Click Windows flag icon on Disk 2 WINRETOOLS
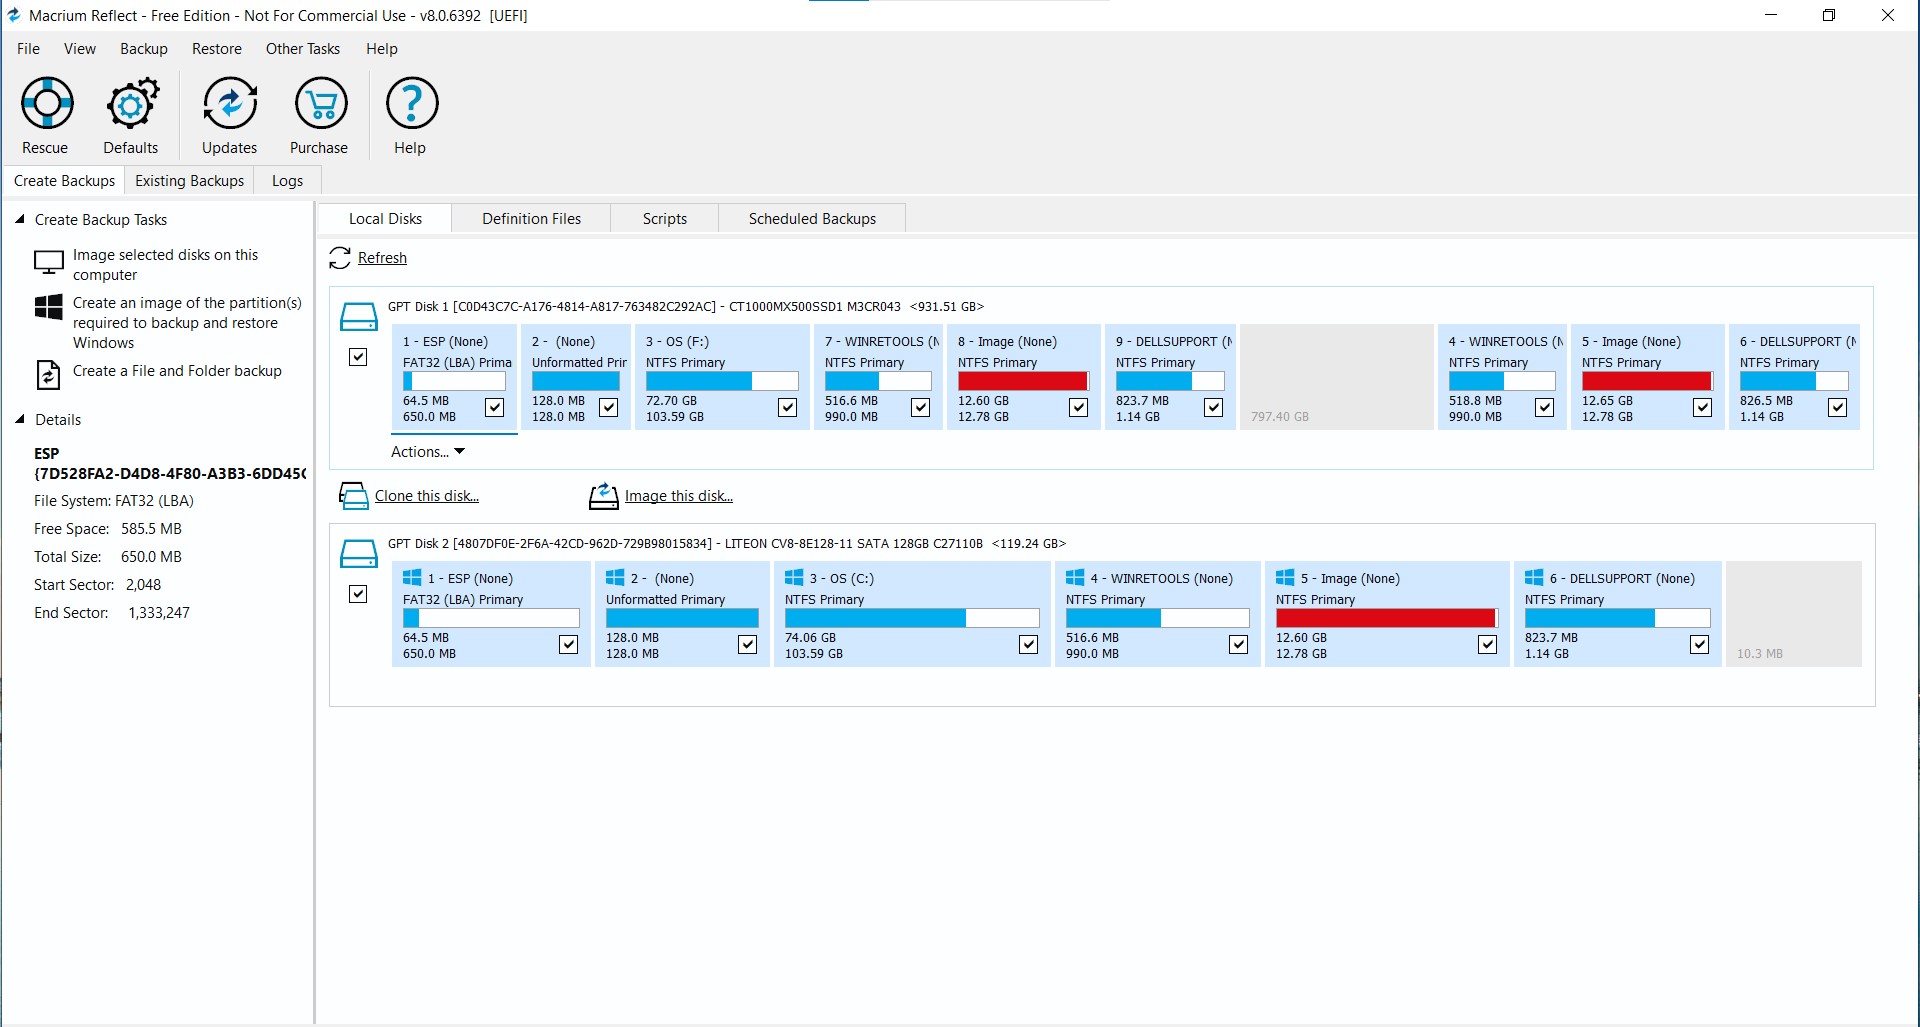This screenshot has height=1027, width=1920. point(1075,578)
